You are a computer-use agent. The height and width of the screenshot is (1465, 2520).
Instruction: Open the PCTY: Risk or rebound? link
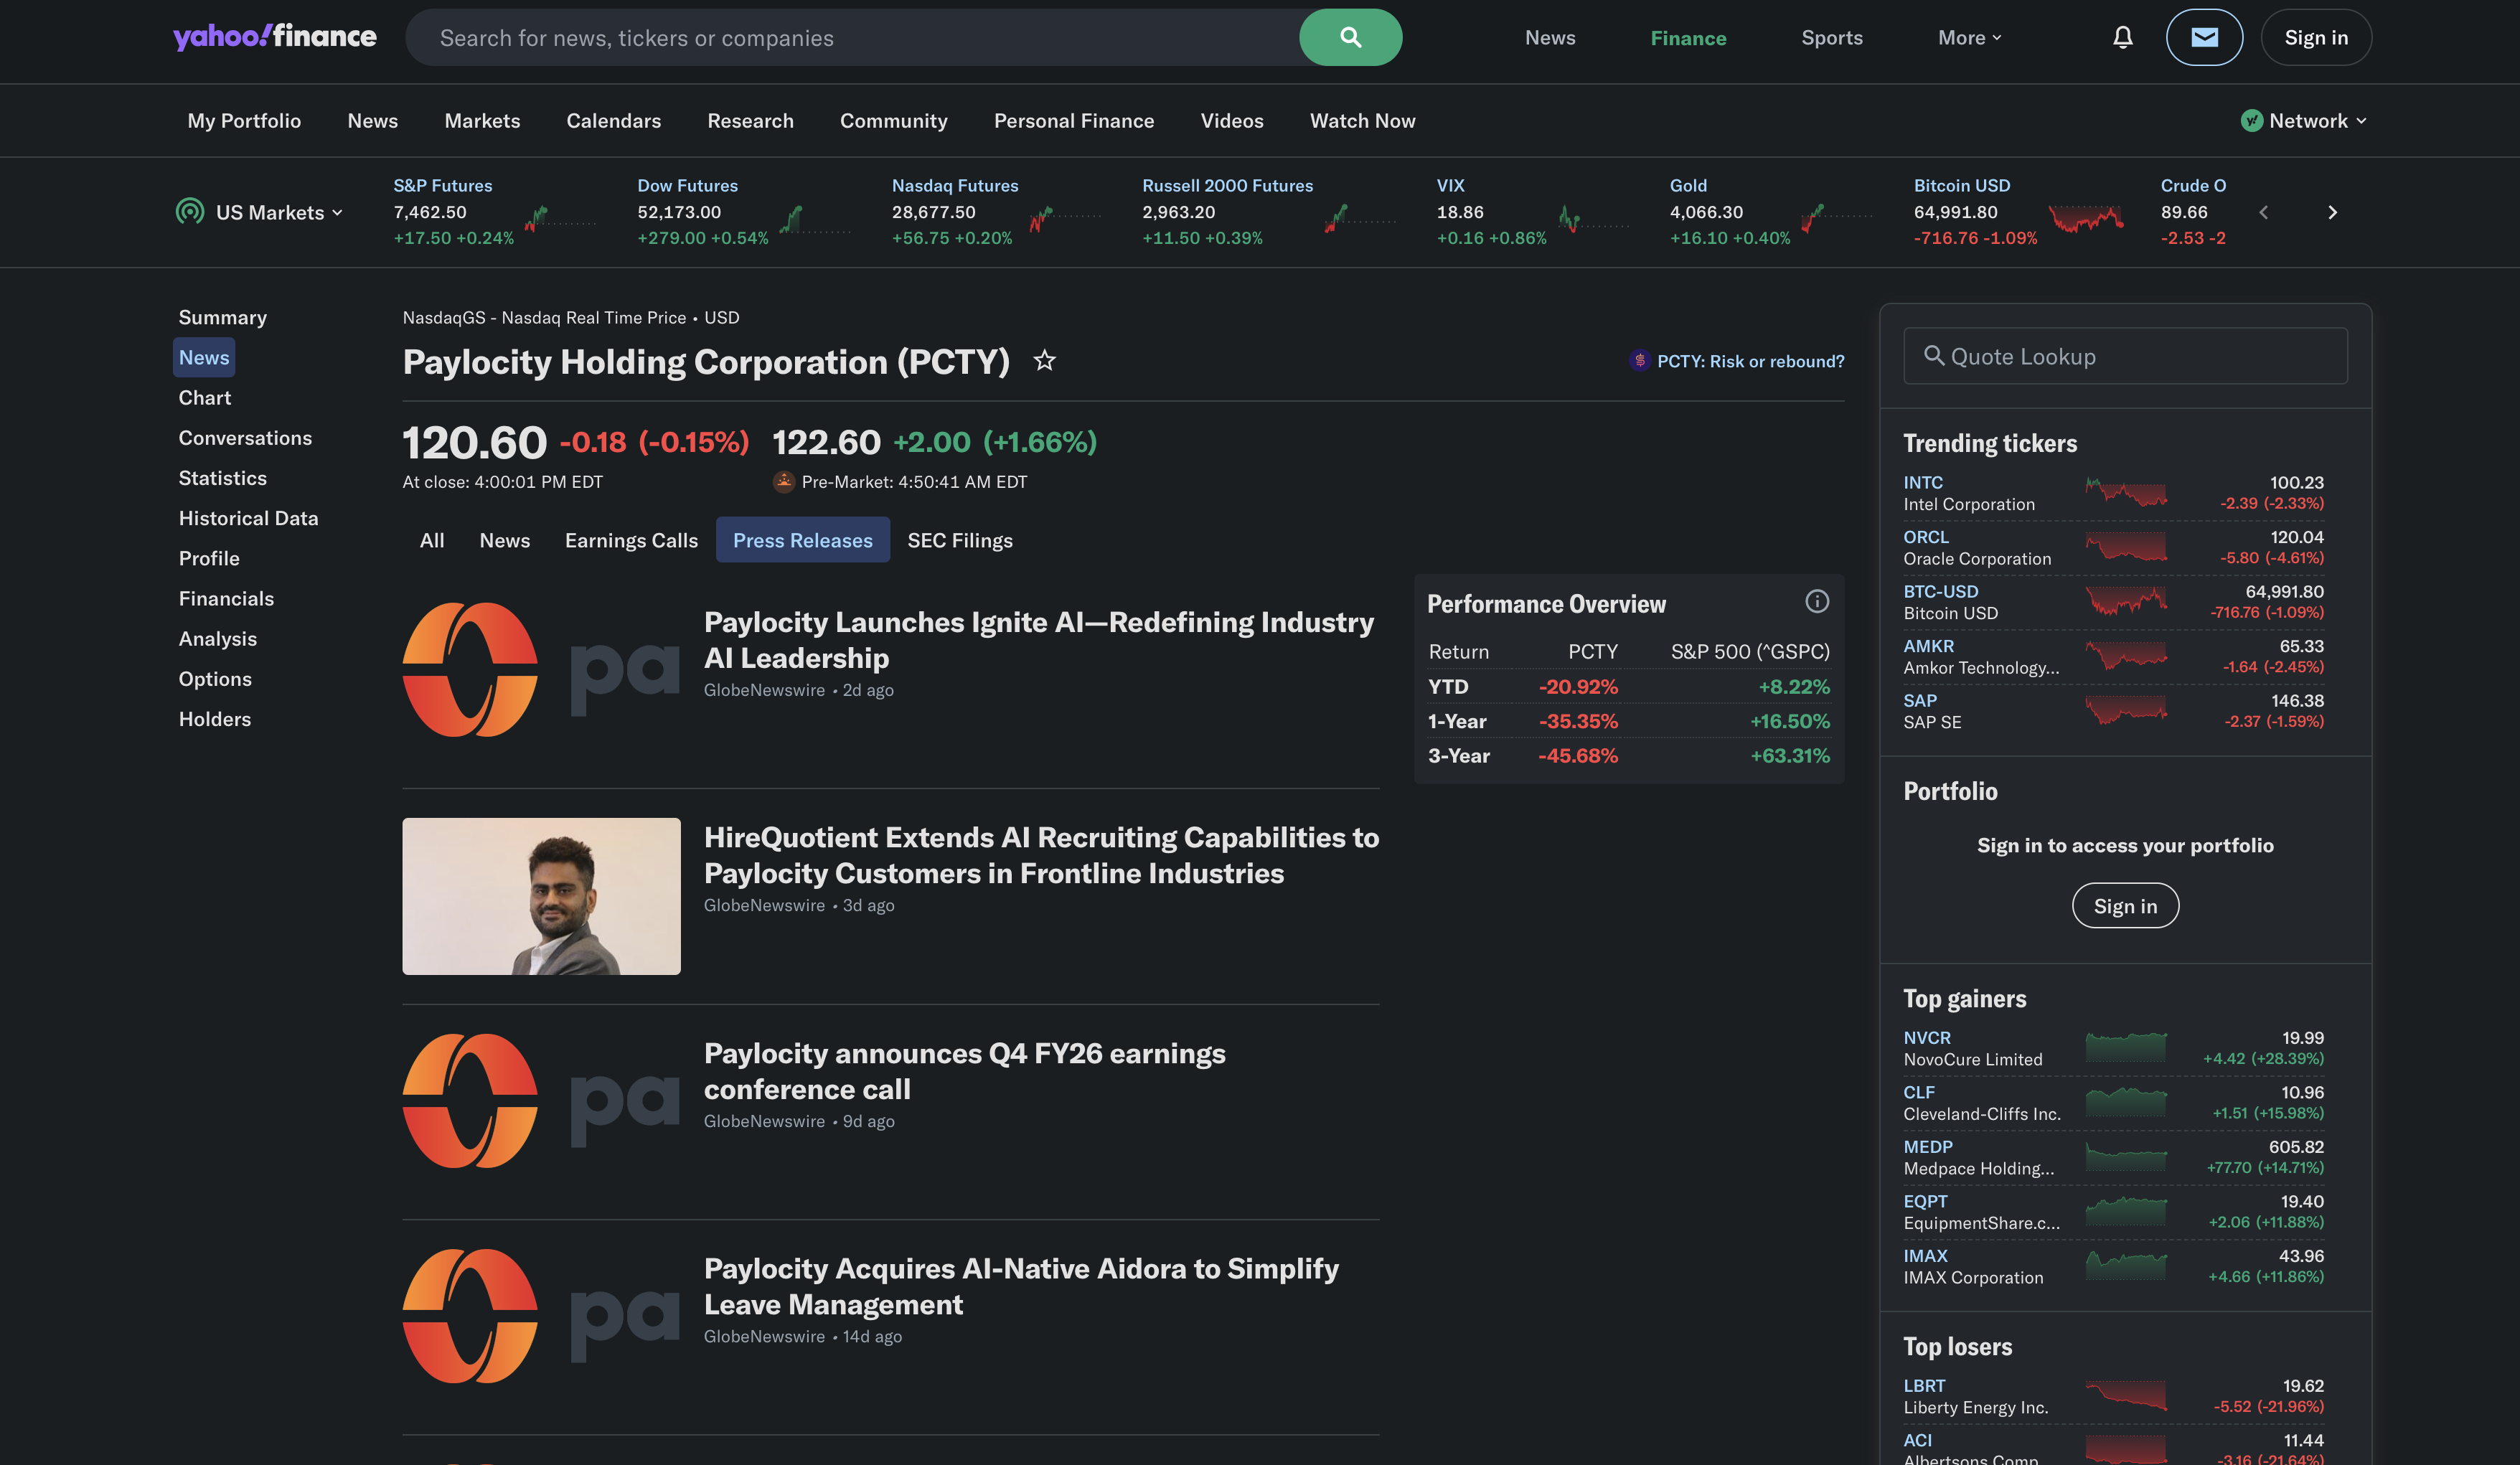1750,361
